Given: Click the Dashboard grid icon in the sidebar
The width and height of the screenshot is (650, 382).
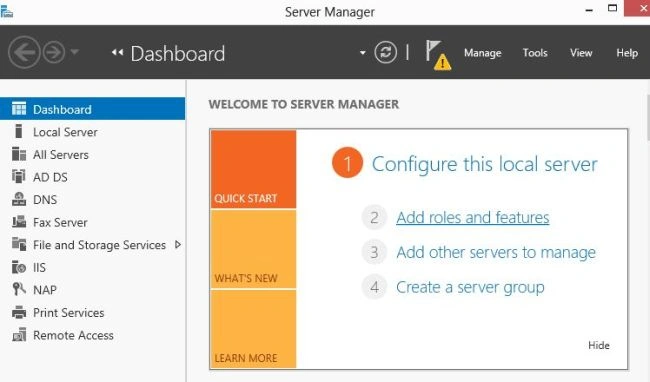Looking at the screenshot, I should coord(19,109).
